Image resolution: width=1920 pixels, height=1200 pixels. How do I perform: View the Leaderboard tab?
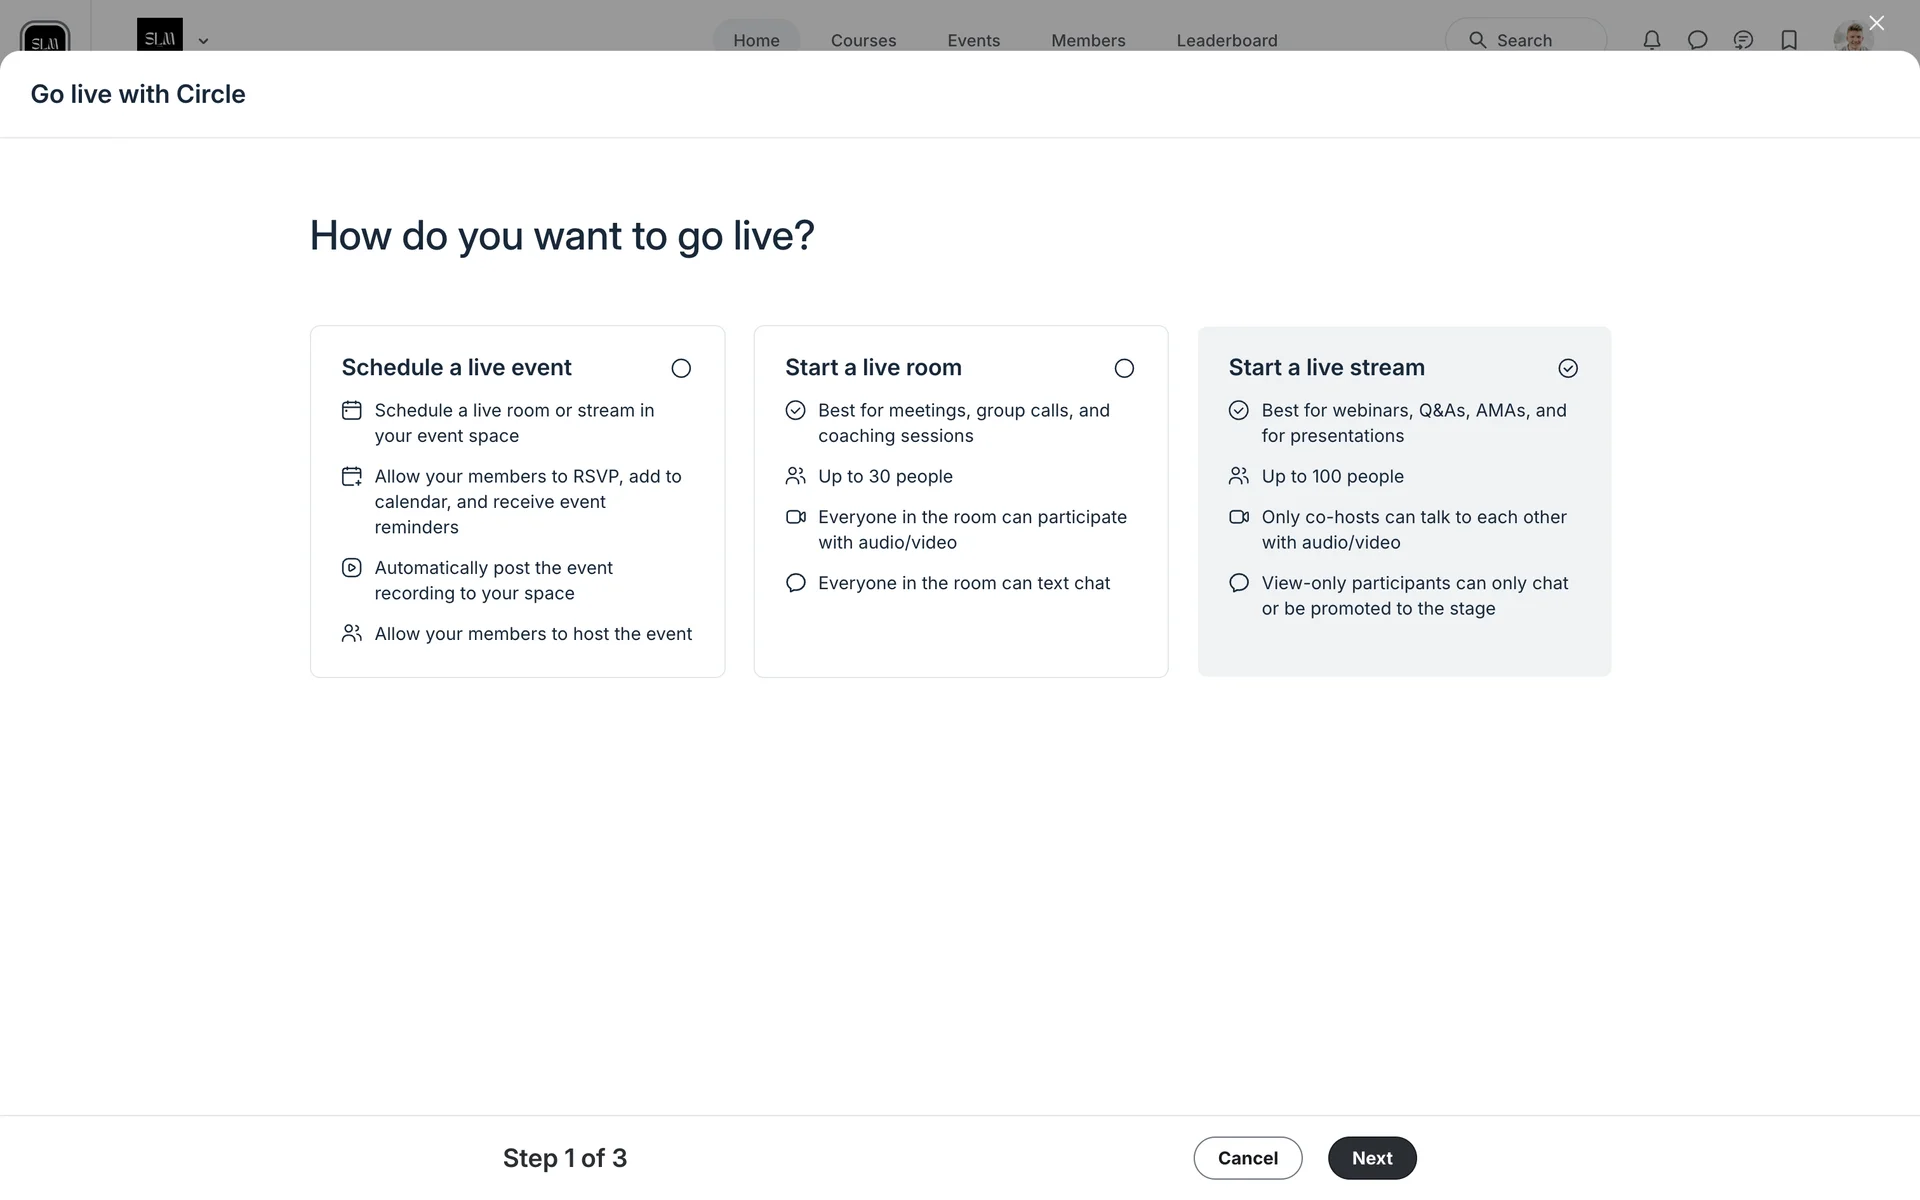[1227, 41]
